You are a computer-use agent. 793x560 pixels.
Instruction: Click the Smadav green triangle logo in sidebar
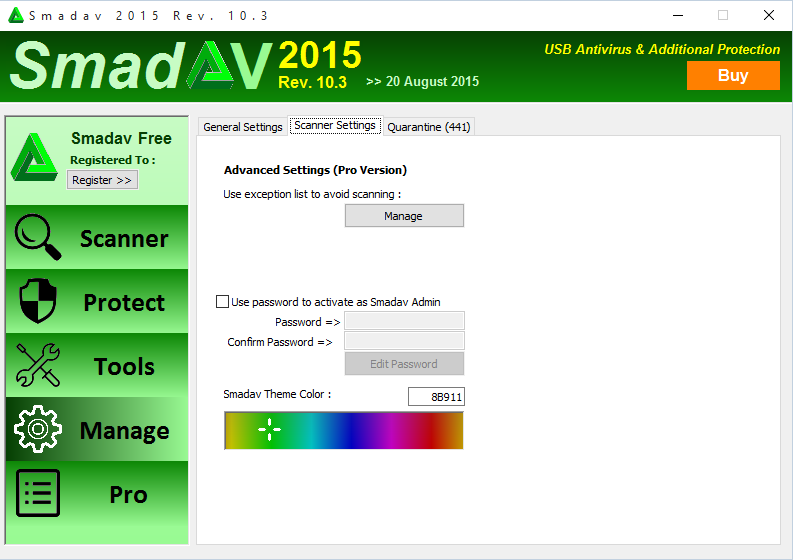34,157
